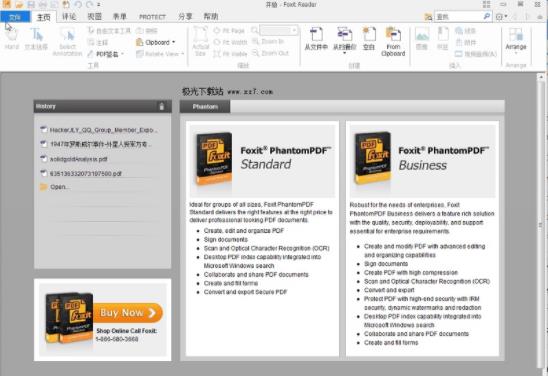548x376 pixels.
Task: Switch to the View ribbon tab
Action: pos(94,16)
